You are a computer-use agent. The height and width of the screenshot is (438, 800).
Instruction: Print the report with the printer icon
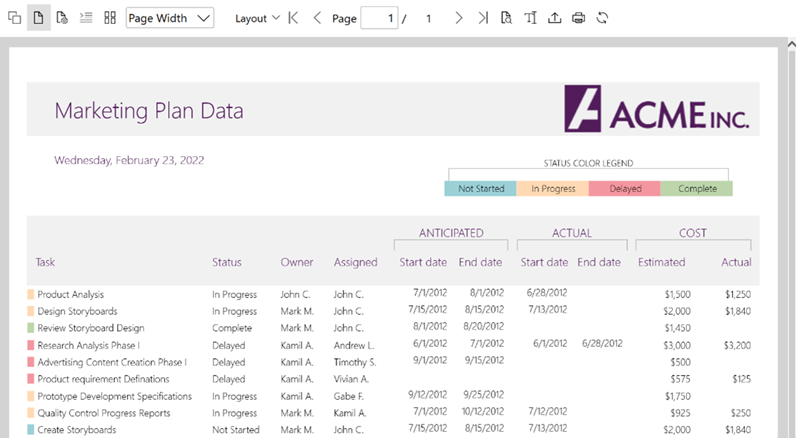pos(578,18)
